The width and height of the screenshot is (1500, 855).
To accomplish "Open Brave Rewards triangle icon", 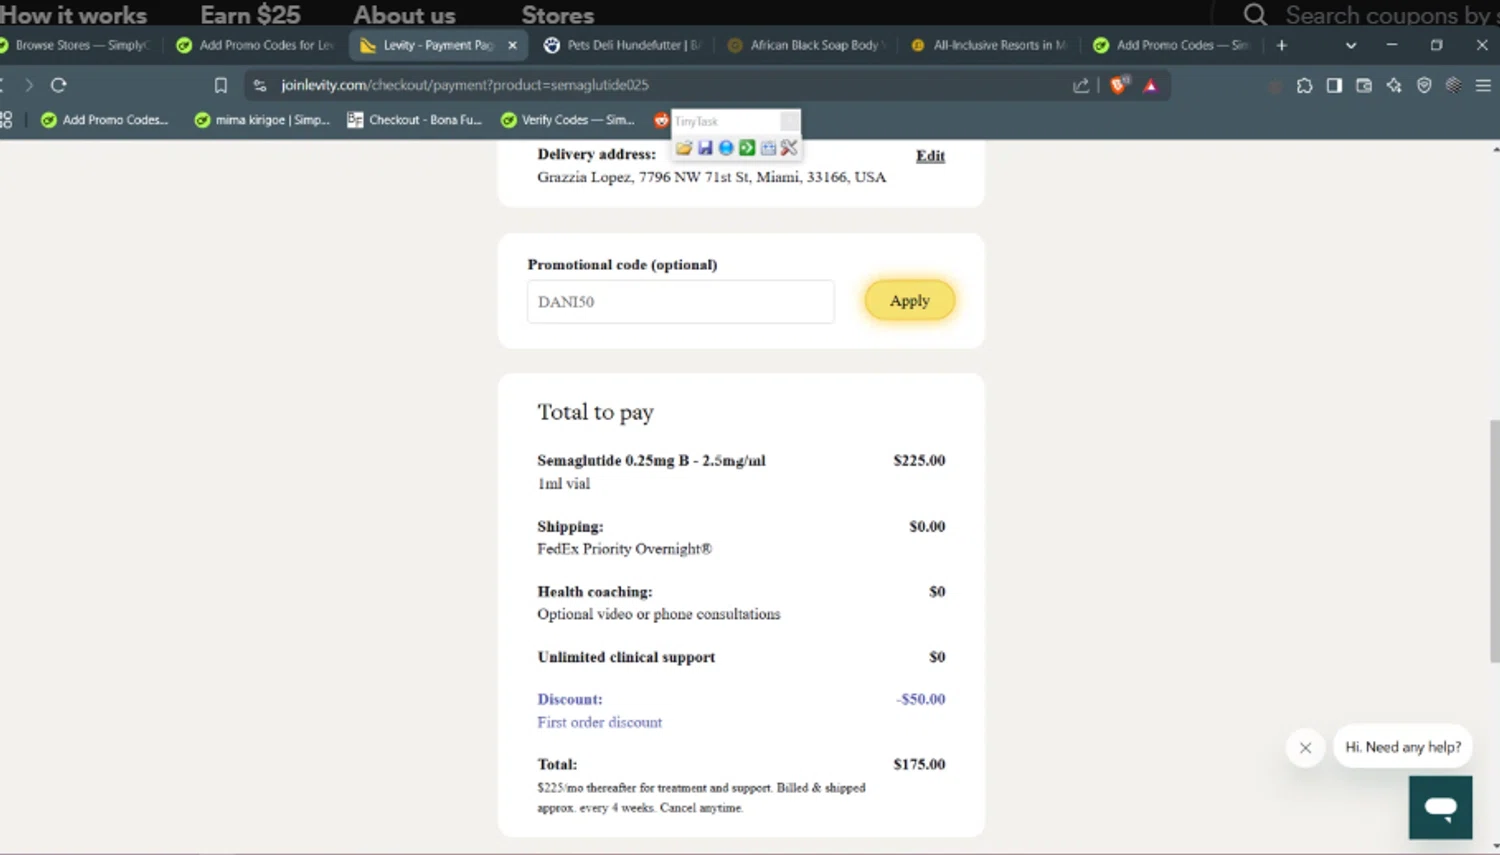I will 1151,85.
